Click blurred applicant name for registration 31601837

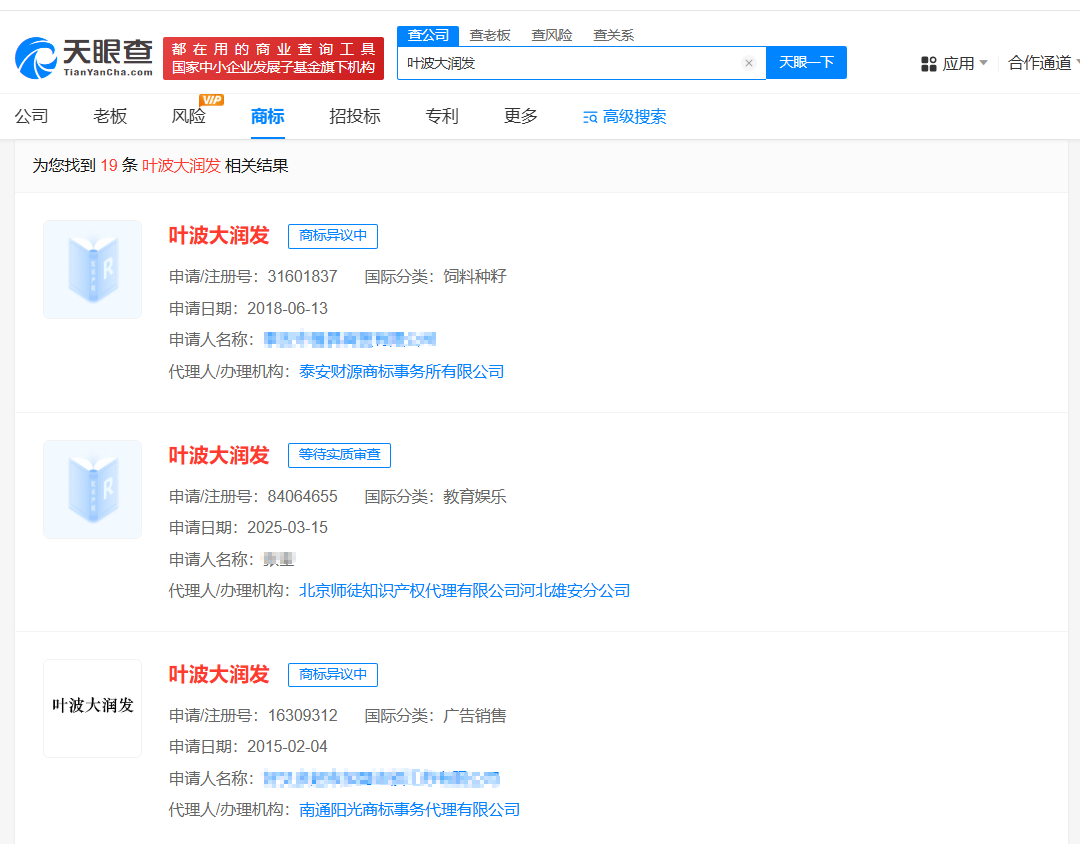click(350, 339)
